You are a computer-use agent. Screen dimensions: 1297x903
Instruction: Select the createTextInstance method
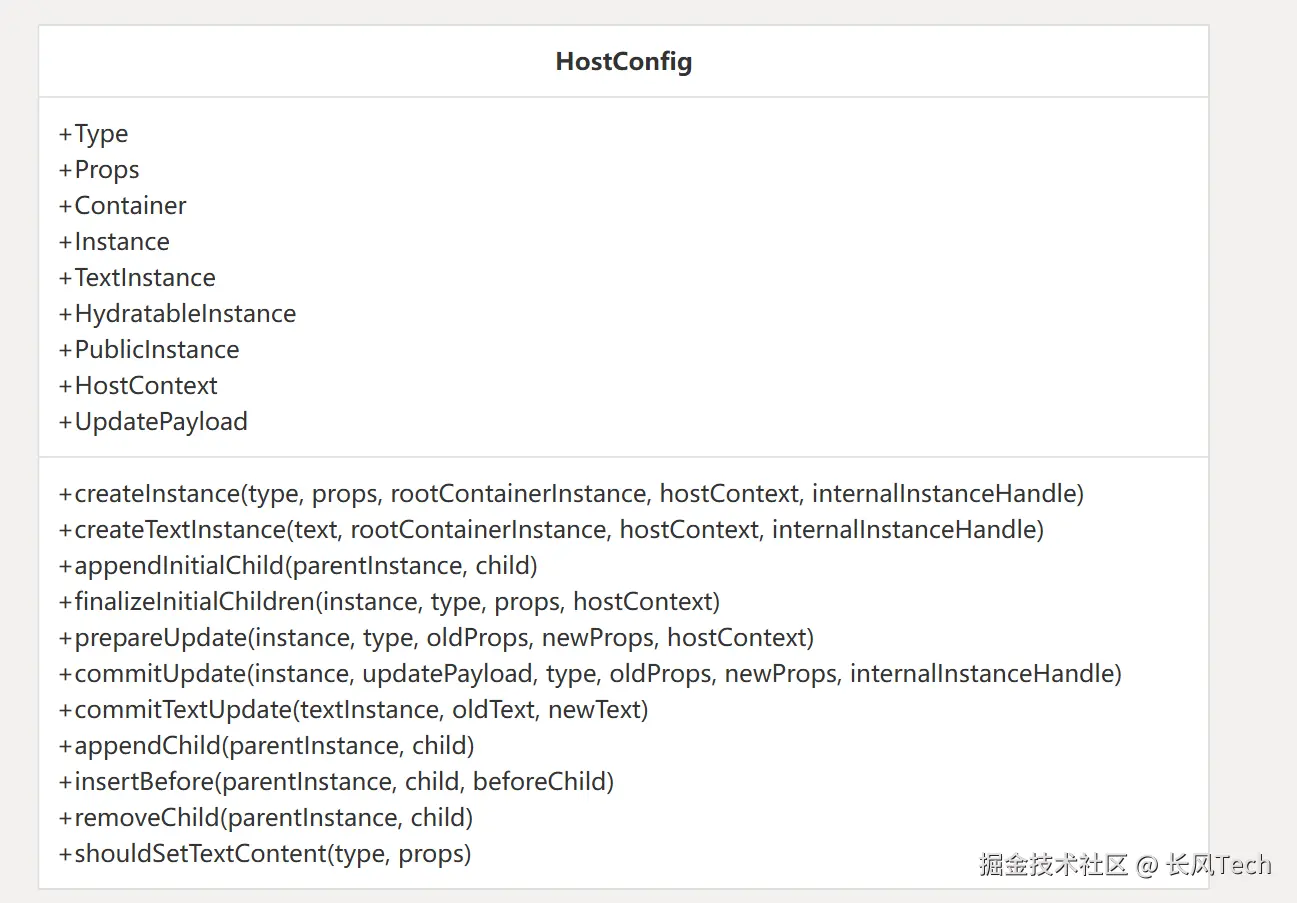coord(551,530)
